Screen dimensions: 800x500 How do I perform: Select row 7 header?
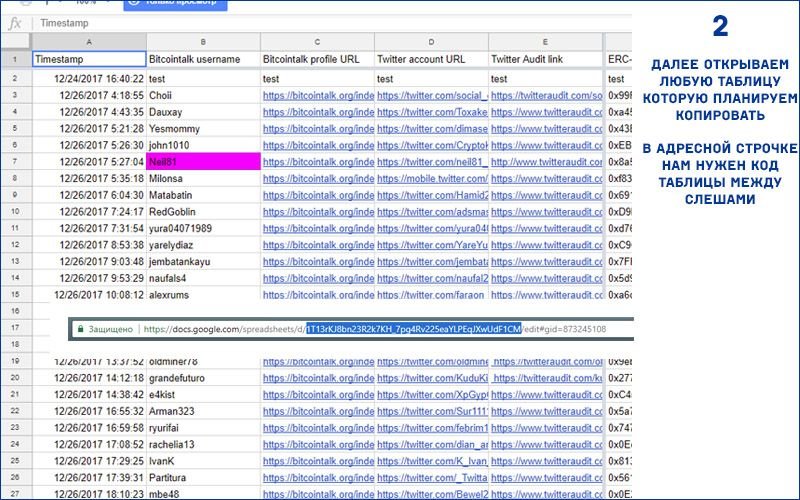click(x=15, y=162)
